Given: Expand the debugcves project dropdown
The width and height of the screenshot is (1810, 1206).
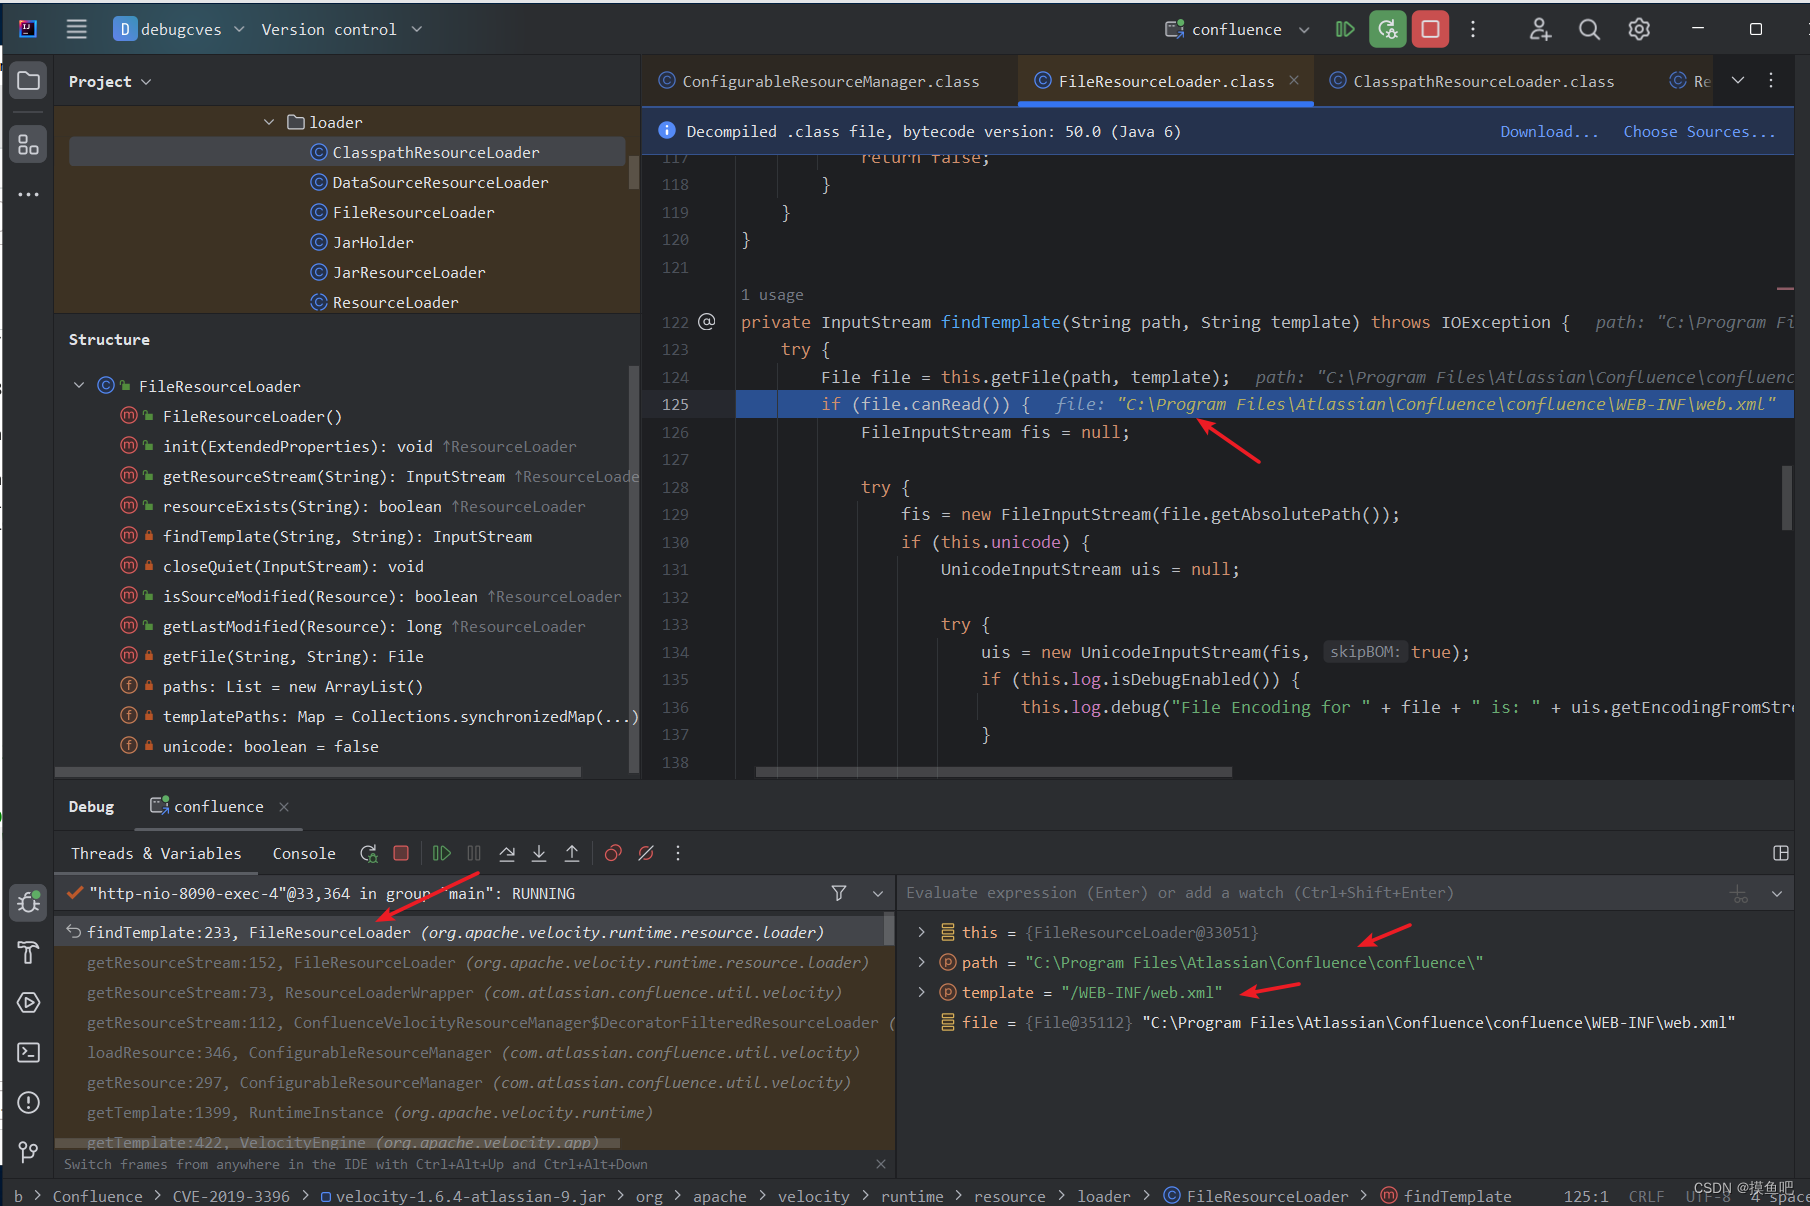Looking at the screenshot, I should pos(239,29).
